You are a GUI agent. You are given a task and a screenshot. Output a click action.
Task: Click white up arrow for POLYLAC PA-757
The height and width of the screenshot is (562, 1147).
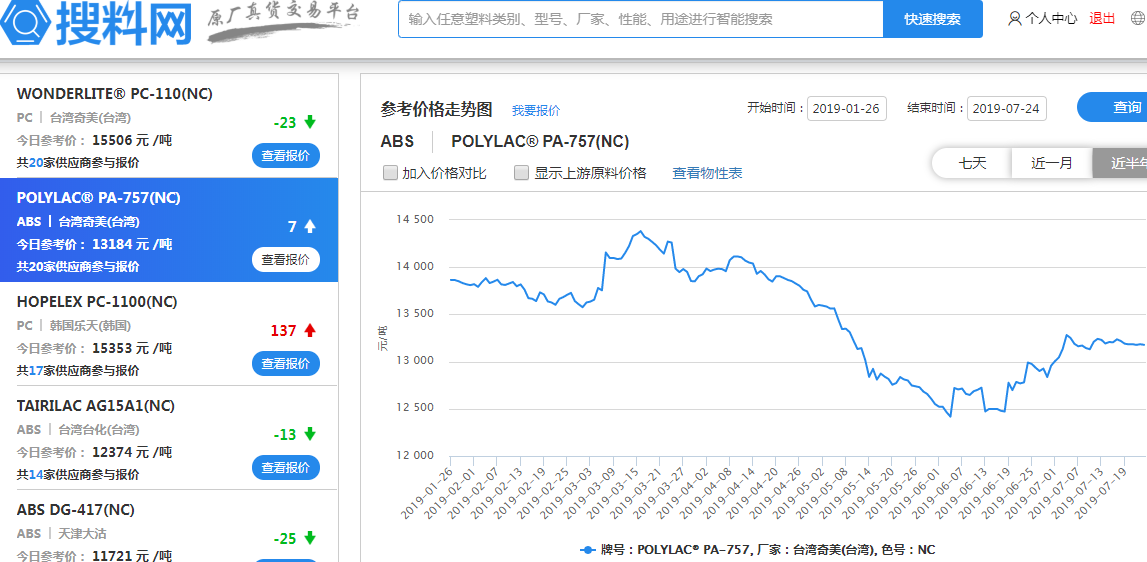[310, 226]
